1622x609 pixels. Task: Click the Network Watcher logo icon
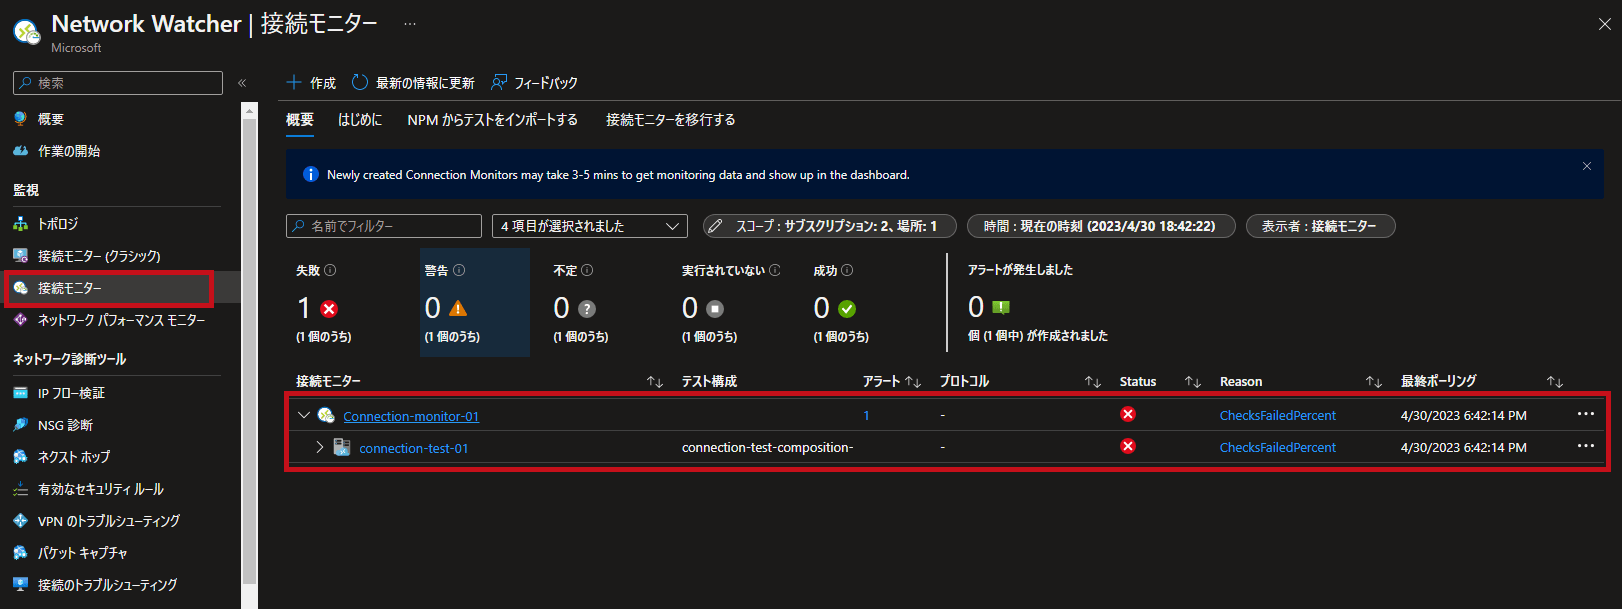click(x=27, y=32)
